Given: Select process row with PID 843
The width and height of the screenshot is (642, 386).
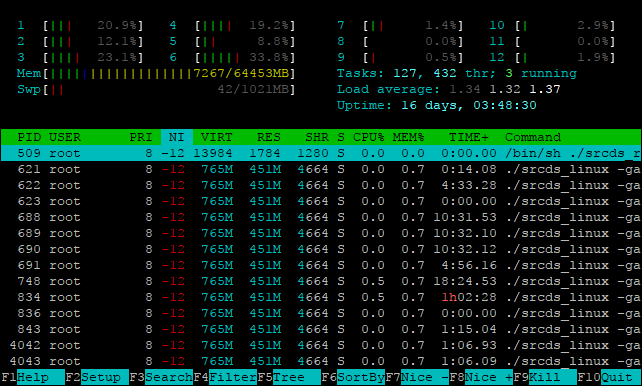Looking at the screenshot, I should [x=321, y=329].
